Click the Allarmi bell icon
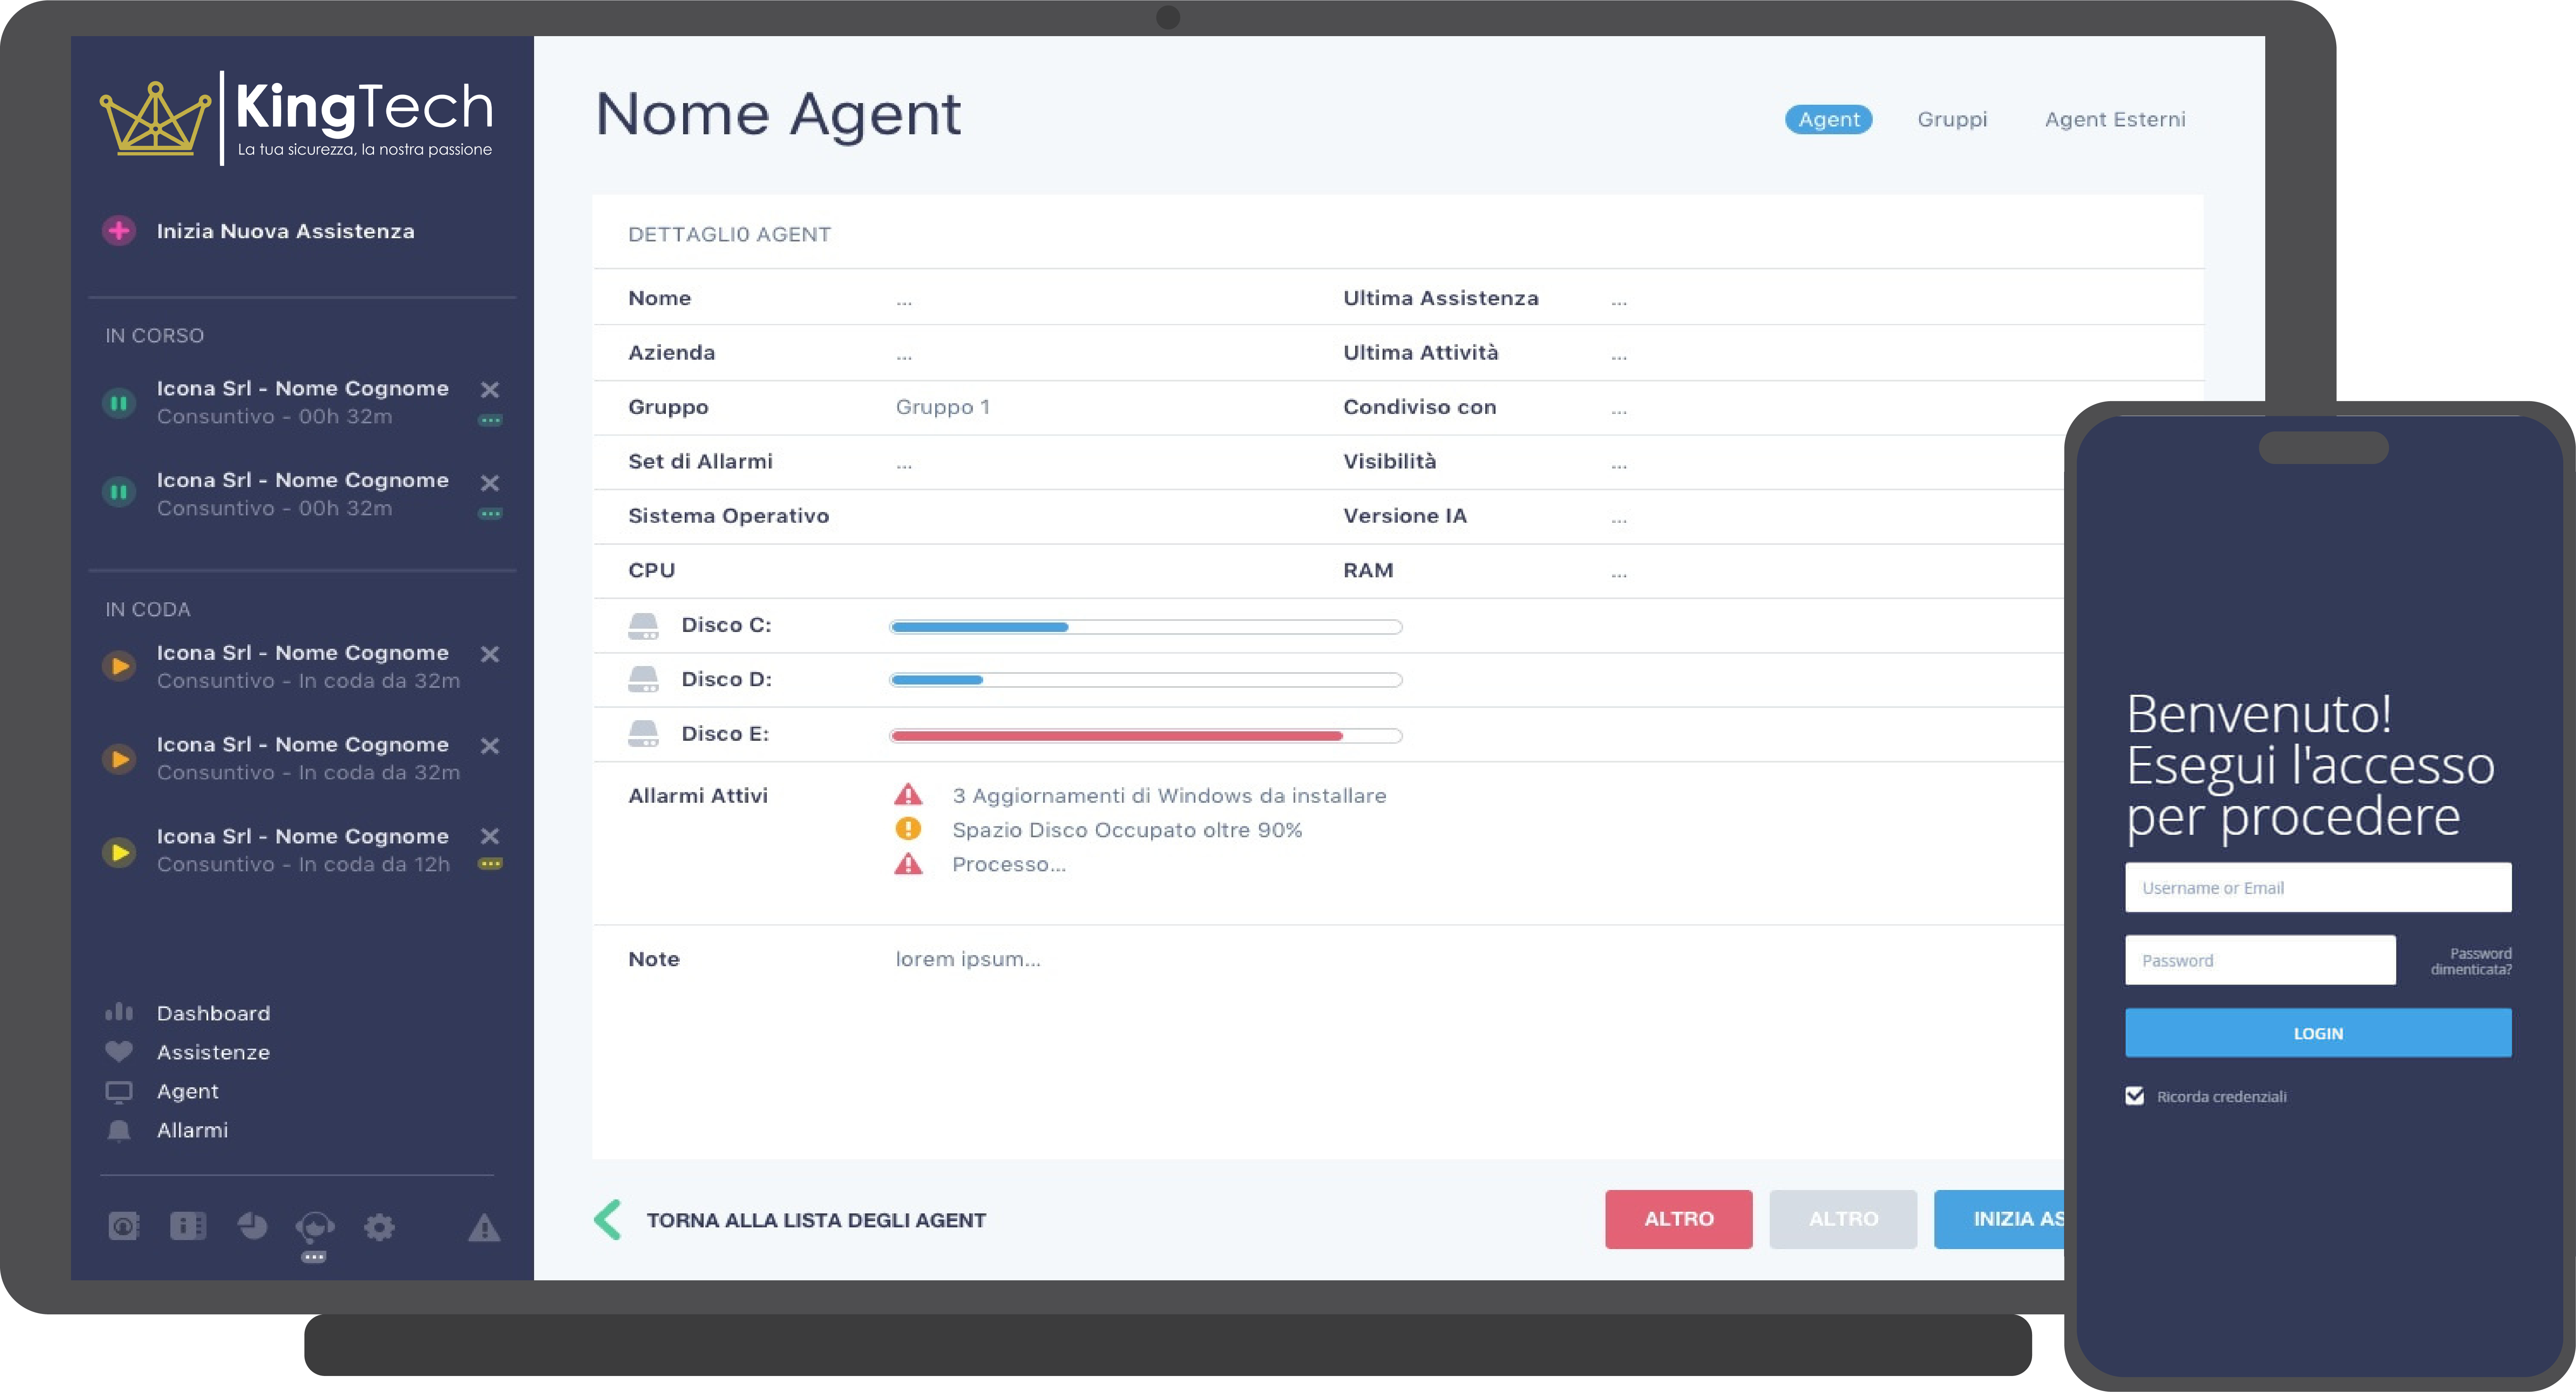 pos(119,1130)
